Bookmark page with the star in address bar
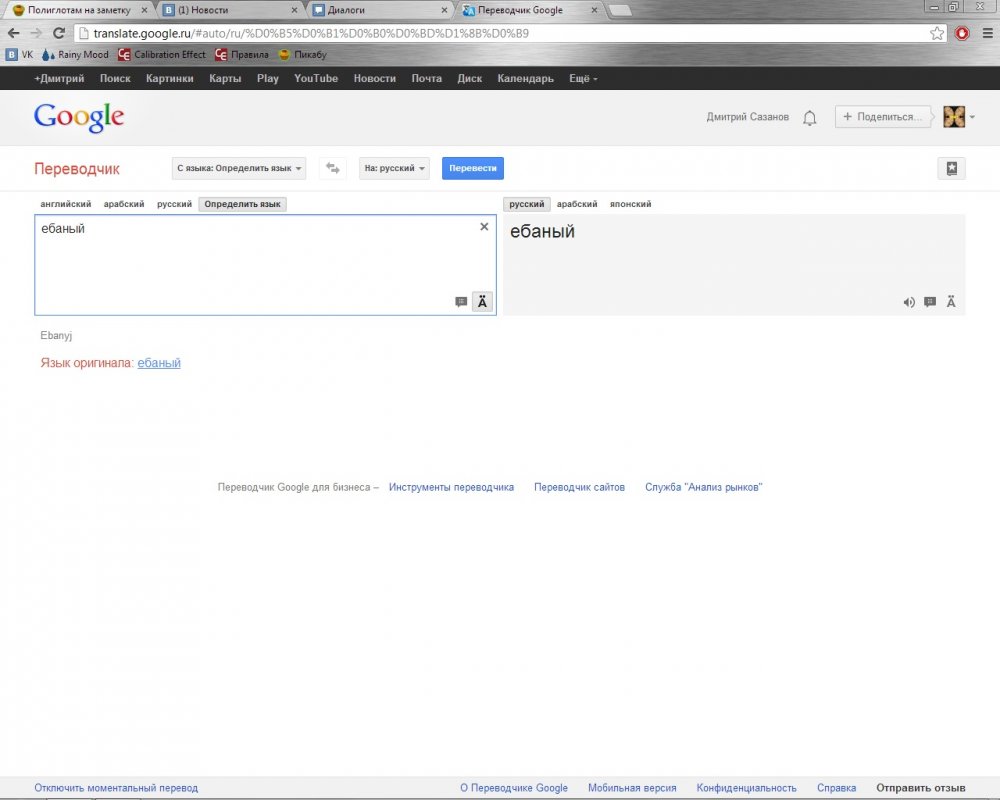1000x800 pixels. coord(937,33)
